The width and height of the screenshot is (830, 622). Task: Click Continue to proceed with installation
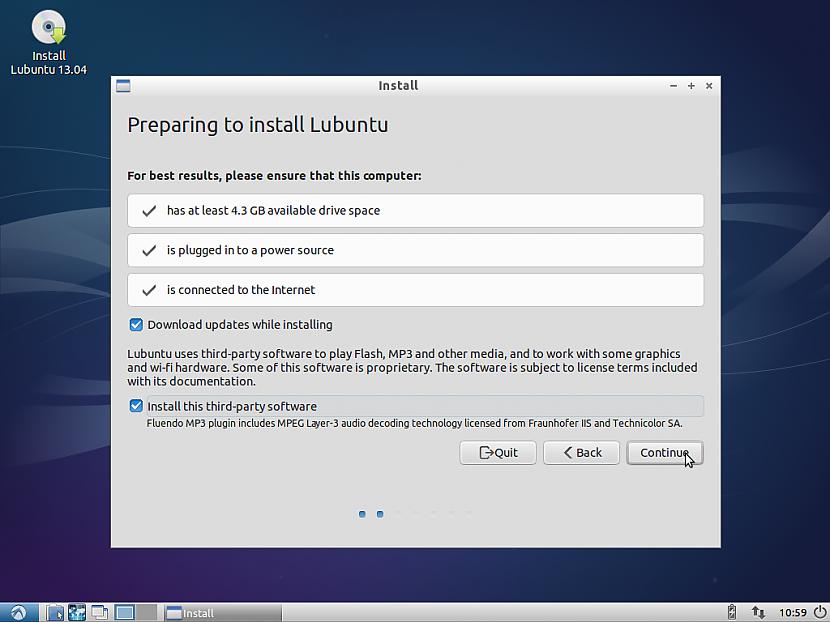click(665, 453)
